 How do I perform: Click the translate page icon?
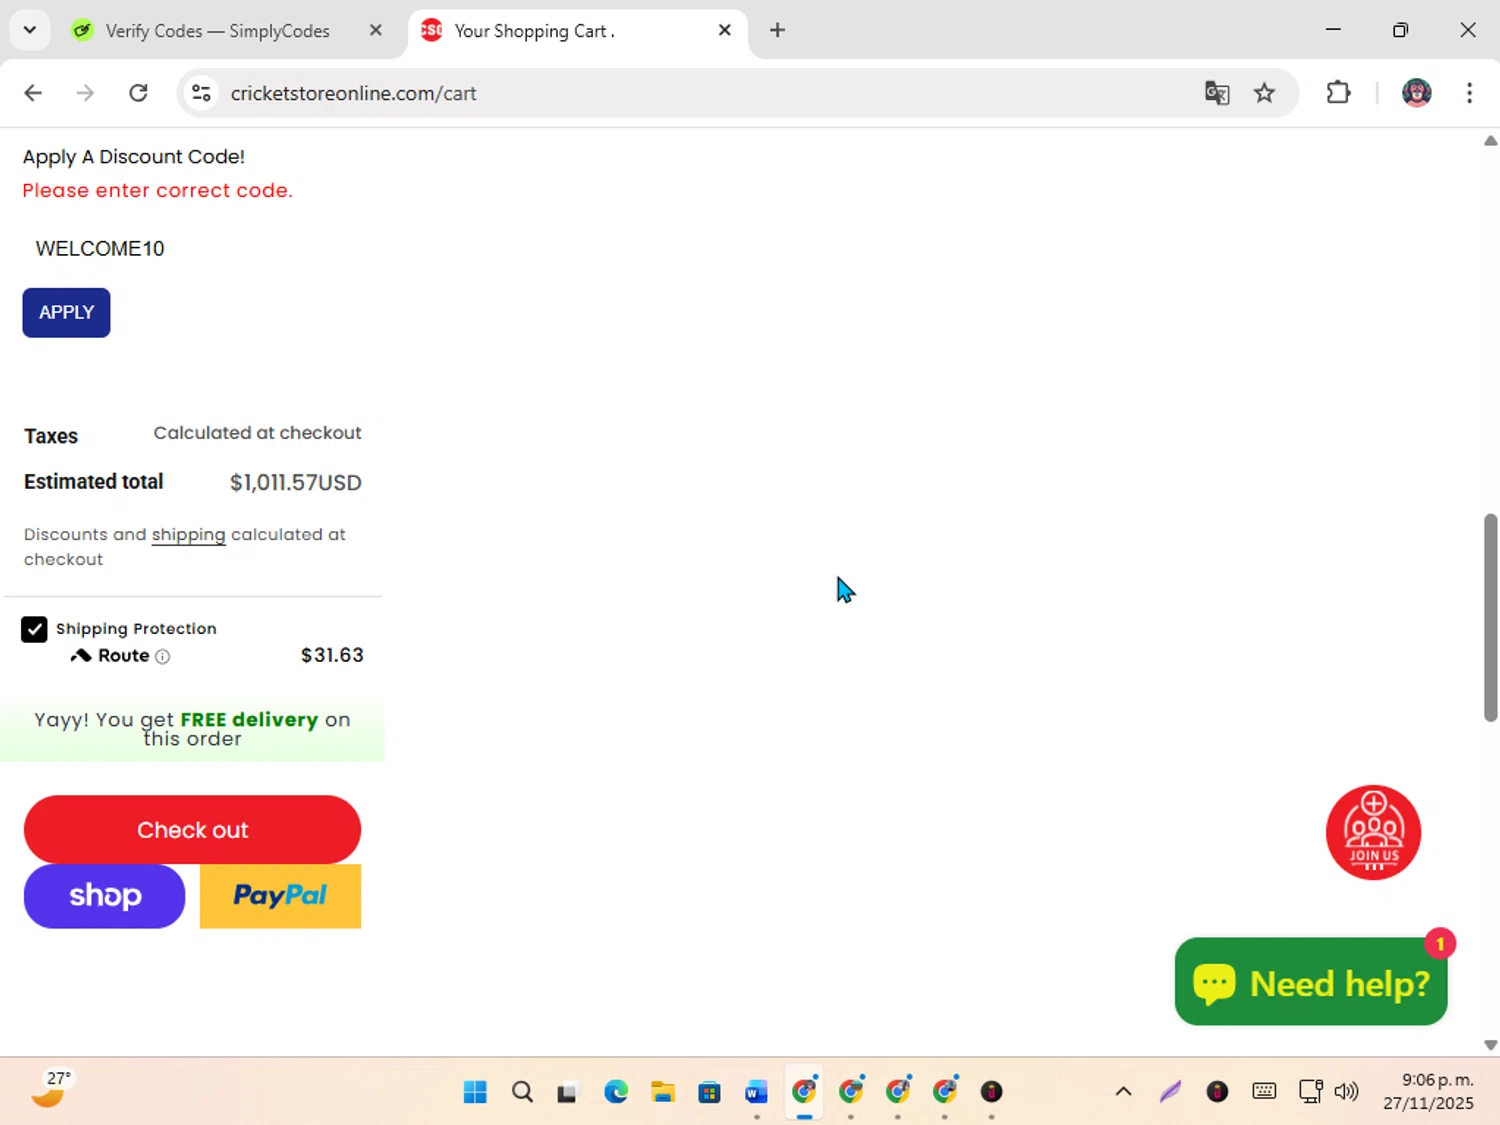tap(1217, 93)
